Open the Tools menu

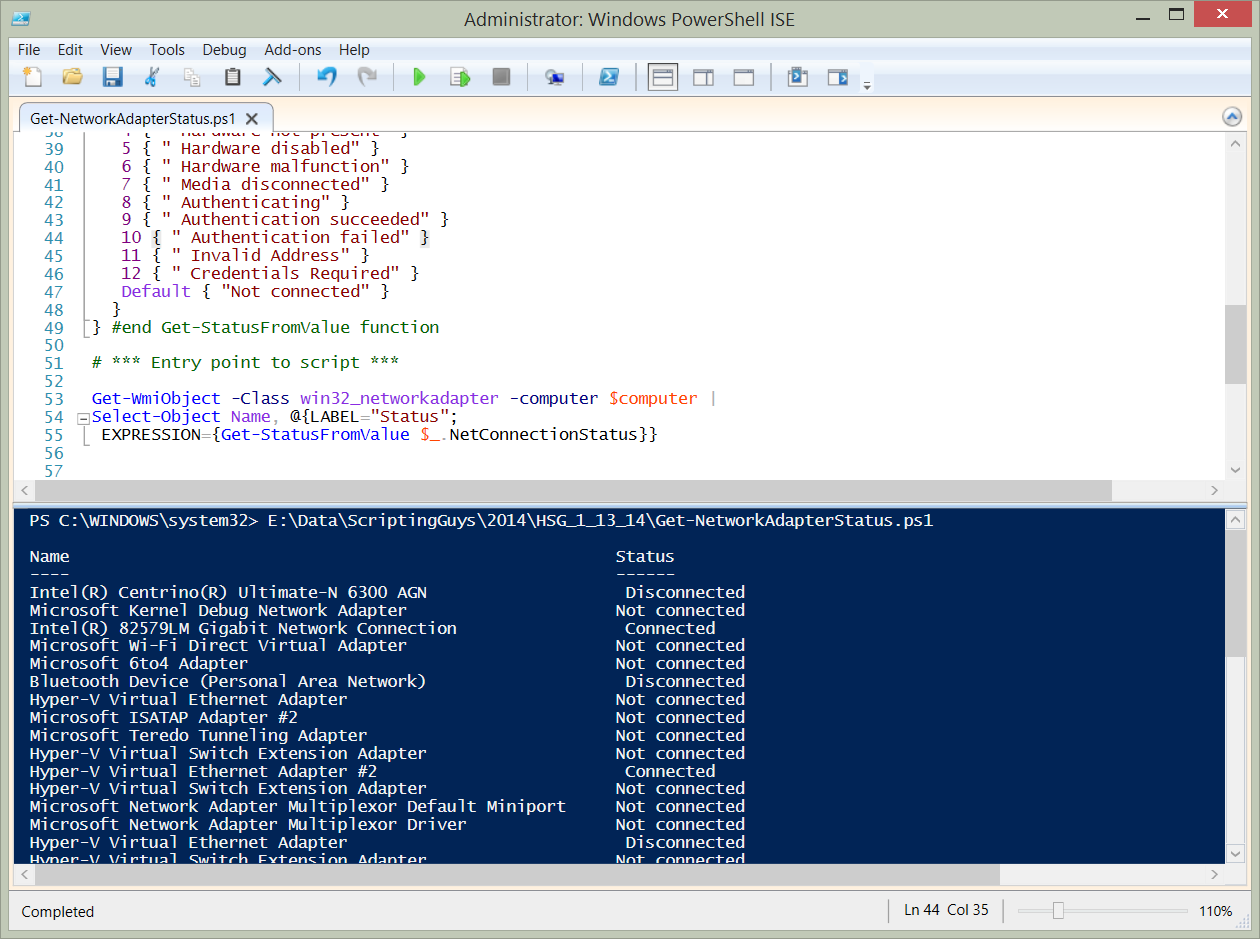167,49
